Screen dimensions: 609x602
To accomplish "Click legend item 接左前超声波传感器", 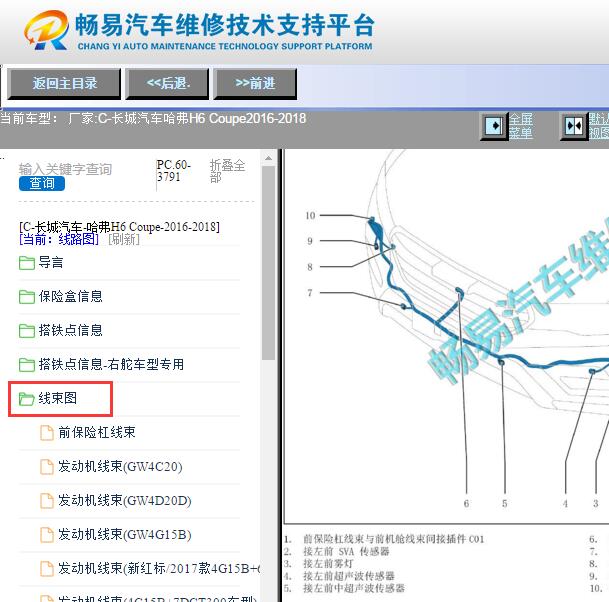I will click(349, 576).
